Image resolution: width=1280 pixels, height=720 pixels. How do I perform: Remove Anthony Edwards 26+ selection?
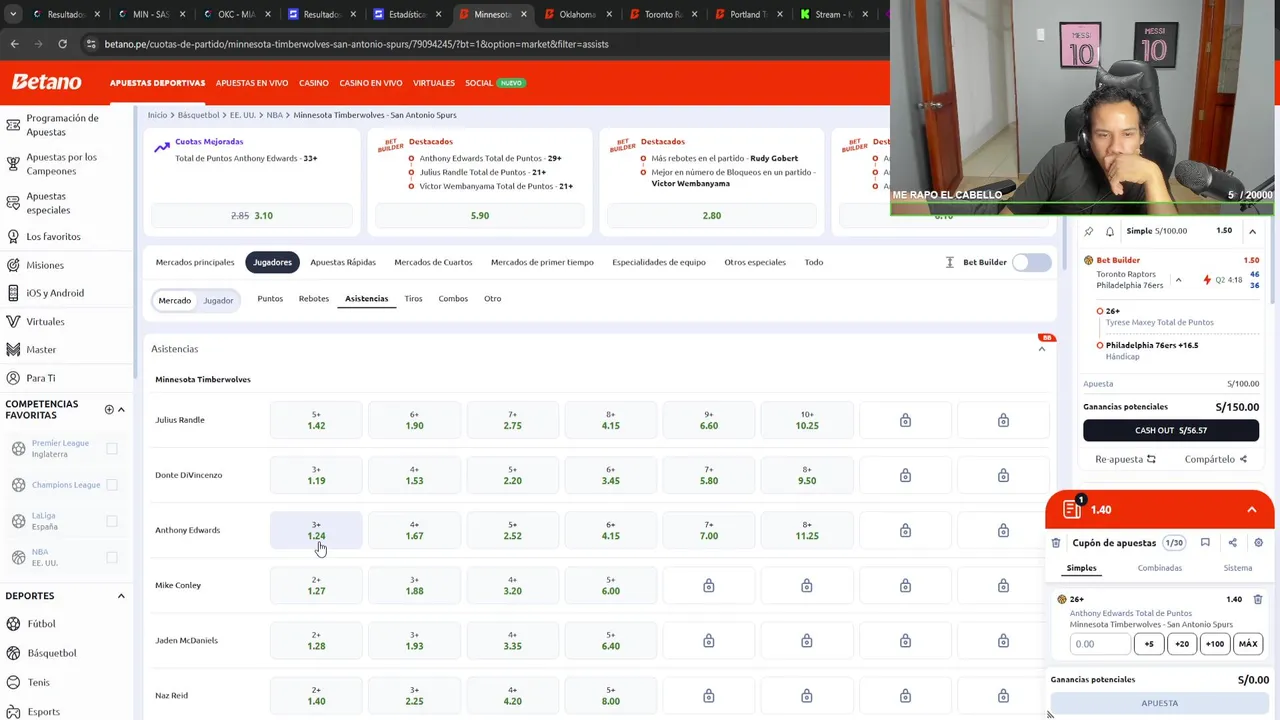(1258, 599)
